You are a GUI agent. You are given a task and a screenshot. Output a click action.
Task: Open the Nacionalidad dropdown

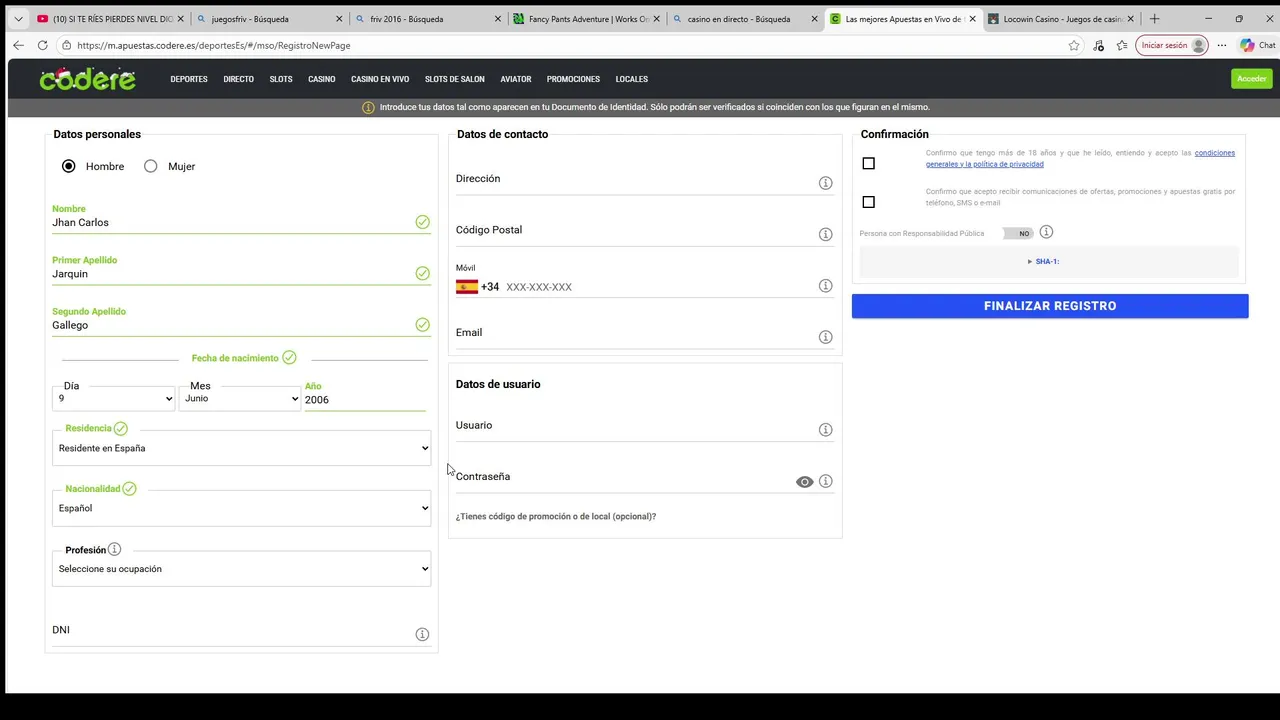point(242,508)
